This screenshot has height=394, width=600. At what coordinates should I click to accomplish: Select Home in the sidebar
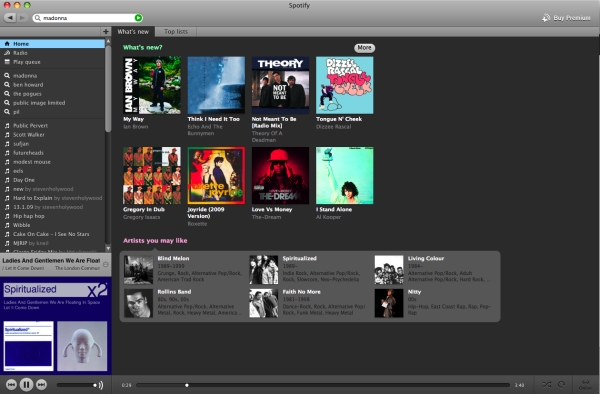pos(52,44)
